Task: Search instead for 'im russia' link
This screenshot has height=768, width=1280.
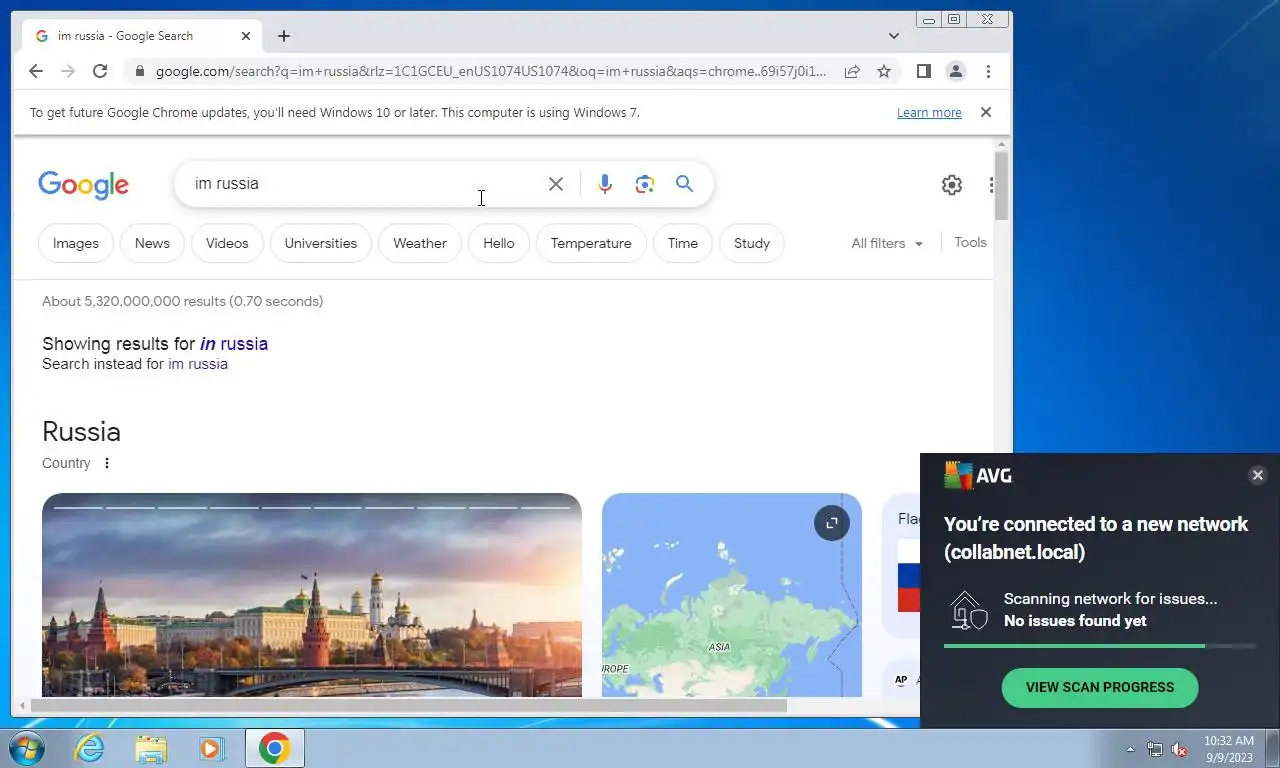Action: tap(198, 364)
